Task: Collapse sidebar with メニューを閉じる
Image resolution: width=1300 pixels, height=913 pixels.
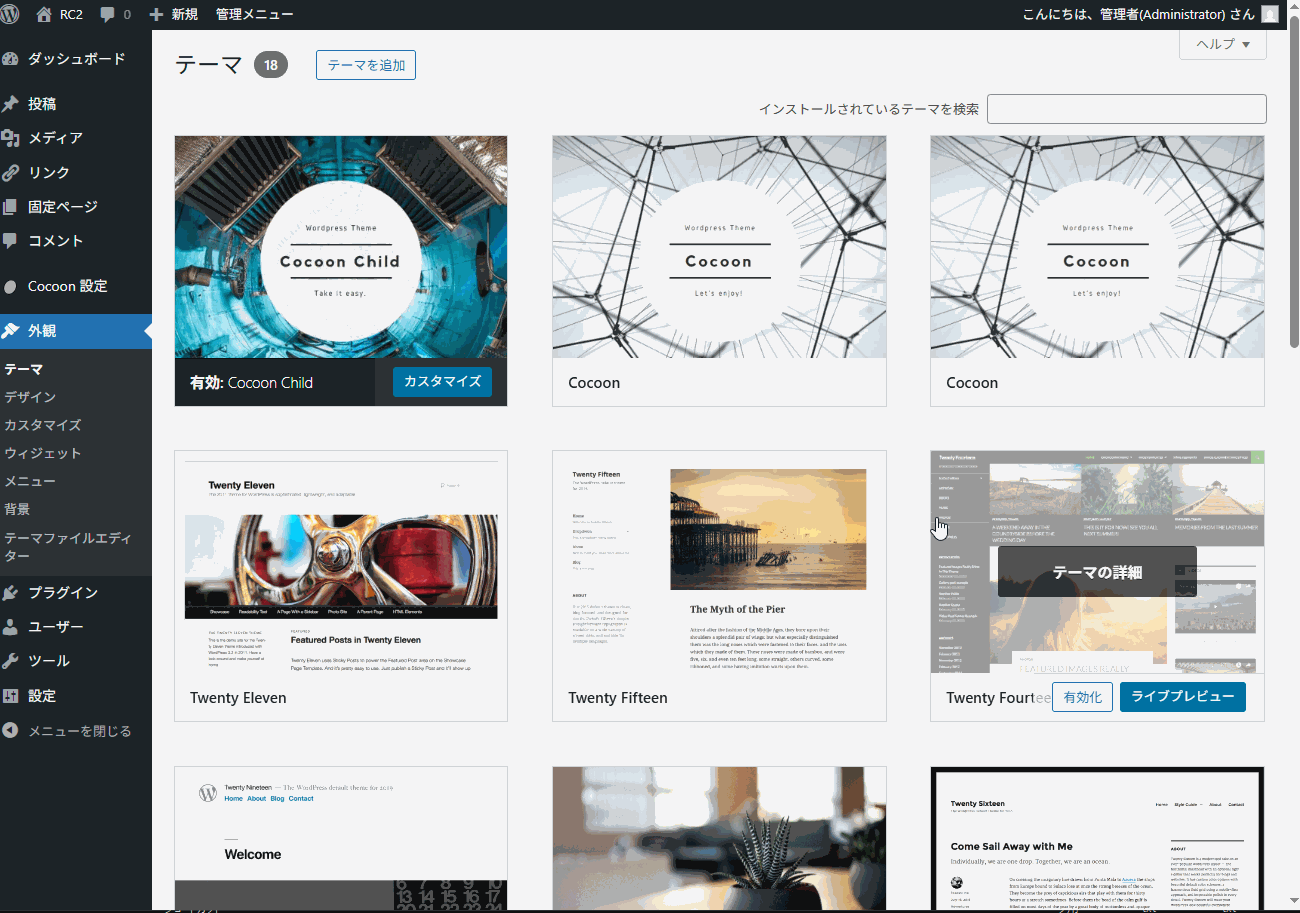Action: point(79,731)
